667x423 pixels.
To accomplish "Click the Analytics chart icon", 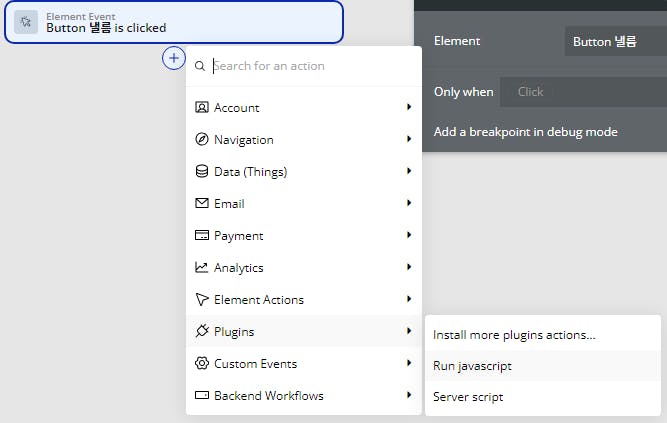I will 202,267.
